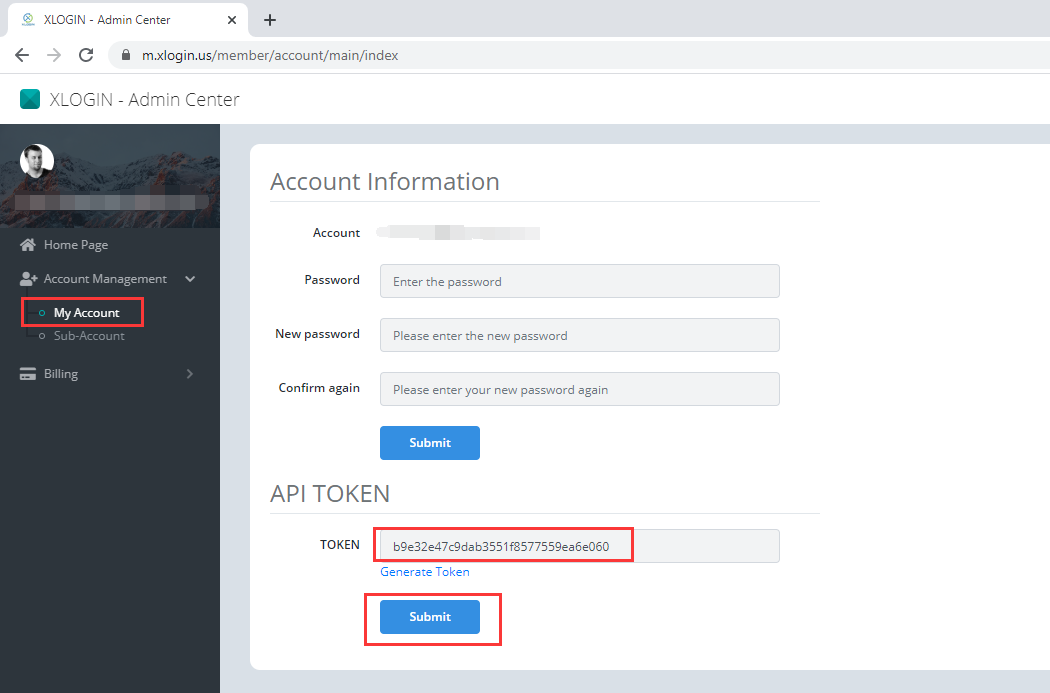
Task: Select My Account in sidebar
Action: pyautogui.click(x=86, y=313)
